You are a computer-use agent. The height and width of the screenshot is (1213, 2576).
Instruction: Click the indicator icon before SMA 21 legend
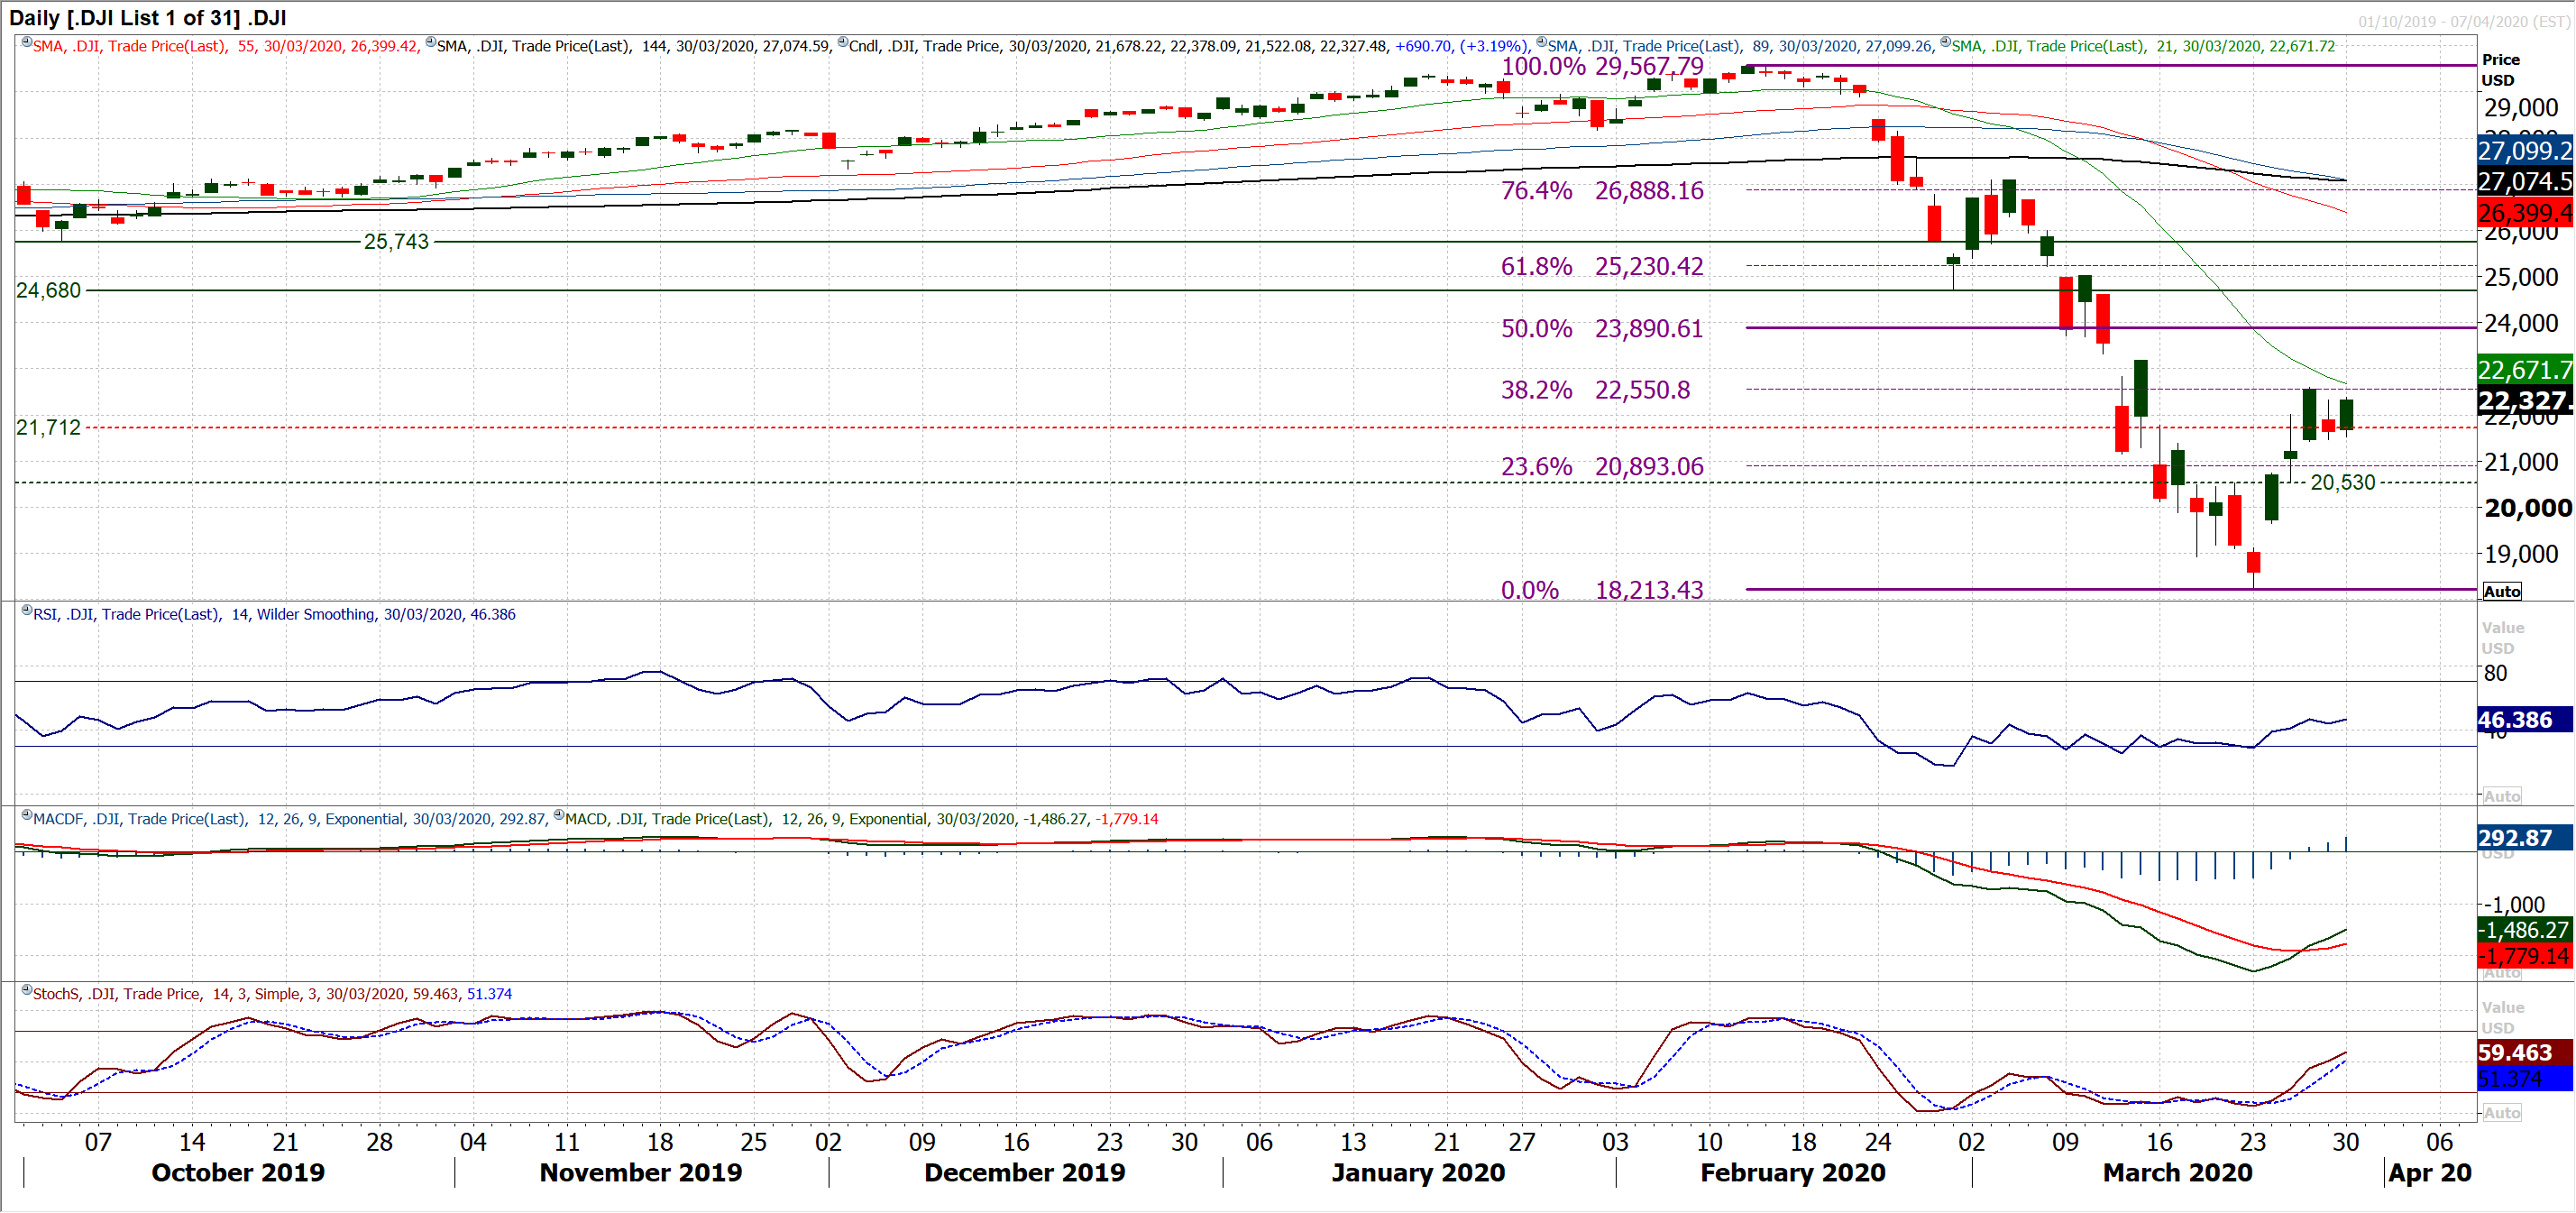click(x=1945, y=42)
